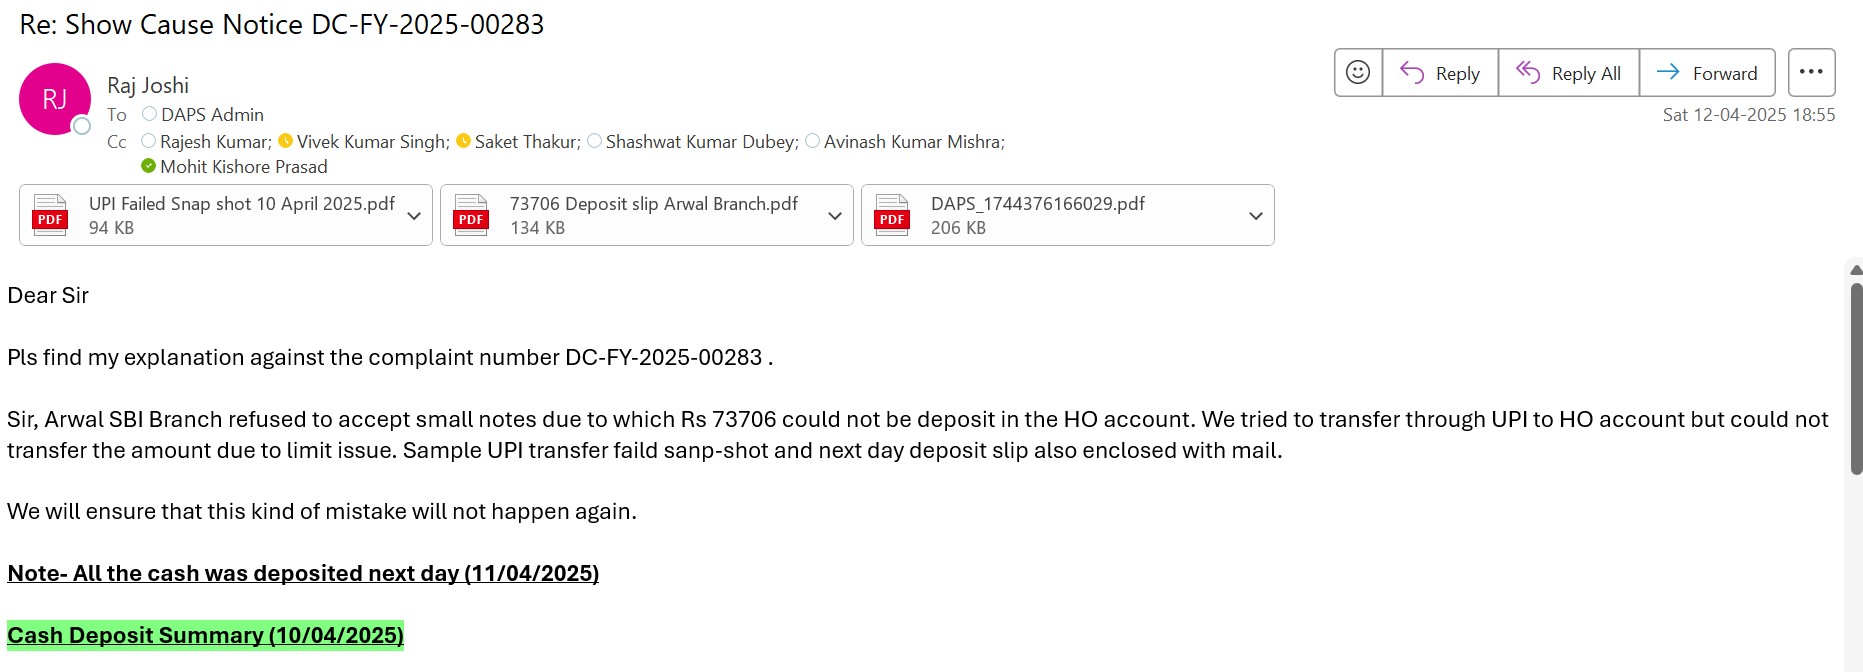Select Rajesh Kumar in the Cc line
The height and width of the screenshot is (672, 1863).
[x=214, y=142]
